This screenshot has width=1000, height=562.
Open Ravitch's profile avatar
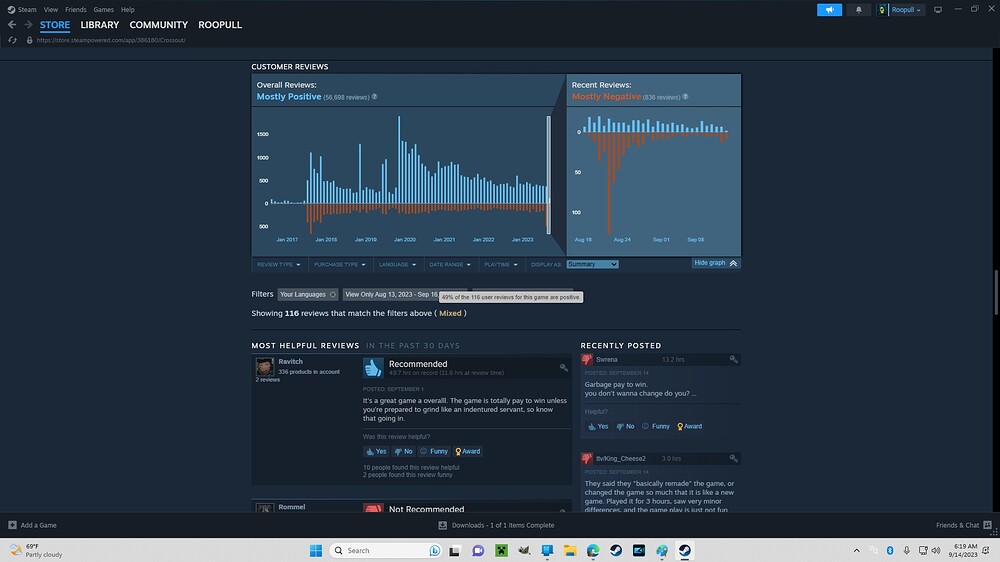265,367
